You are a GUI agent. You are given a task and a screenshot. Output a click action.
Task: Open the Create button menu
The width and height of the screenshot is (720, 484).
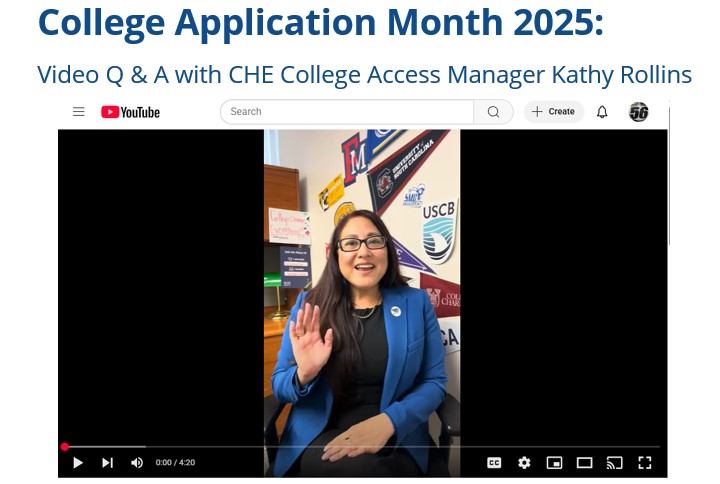click(x=553, y=112)
